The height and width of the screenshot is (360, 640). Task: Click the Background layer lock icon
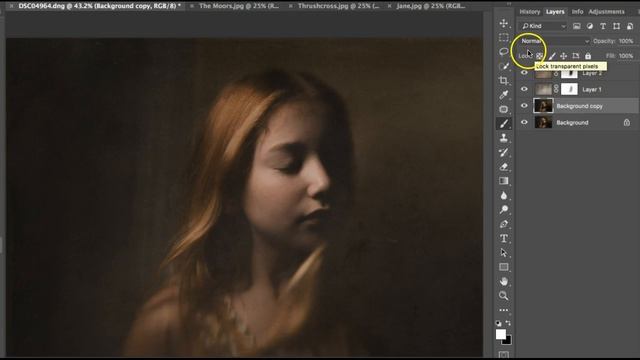point(627,122)
